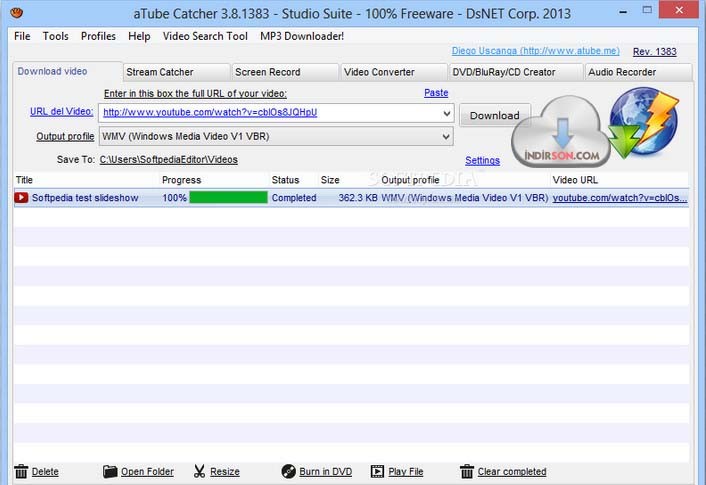Viewport: 706px width, 485px height.
Task: Switch to the Download video tab
Action: point(67,72)
